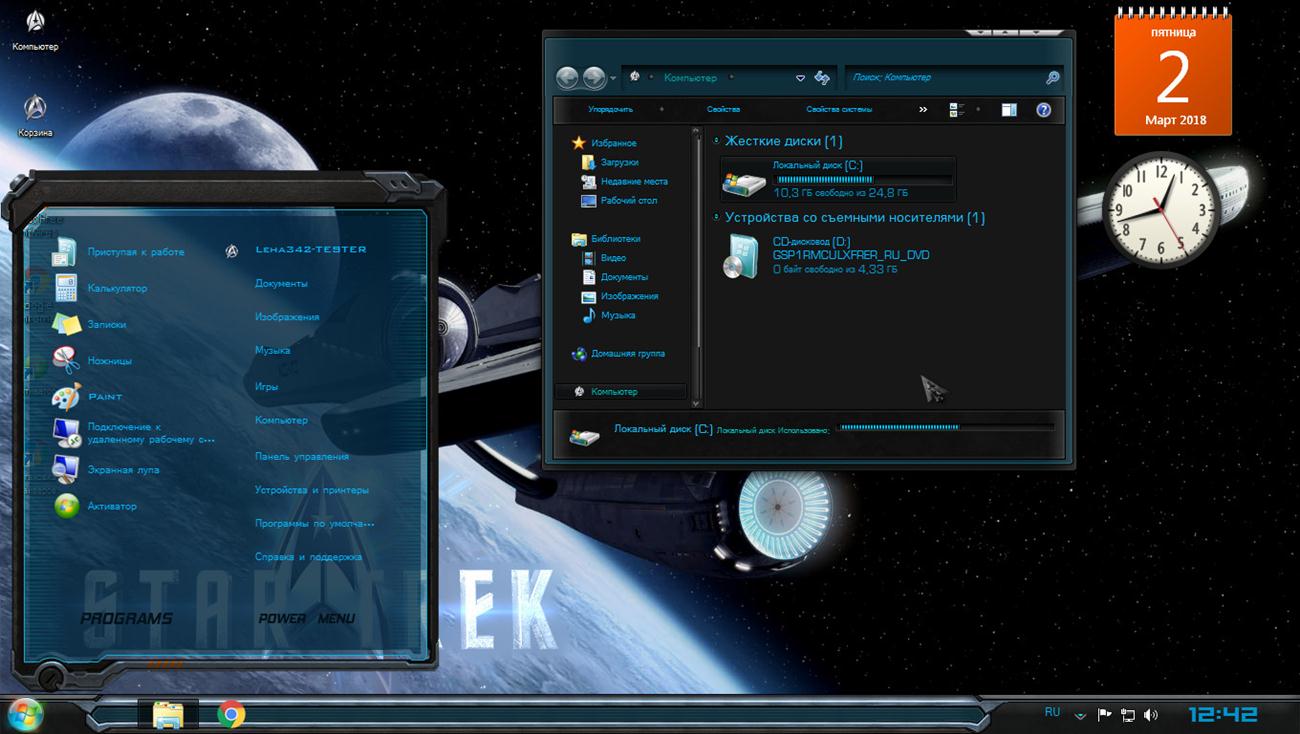Click the search magnifier in Explorer

click(1052, 78)
